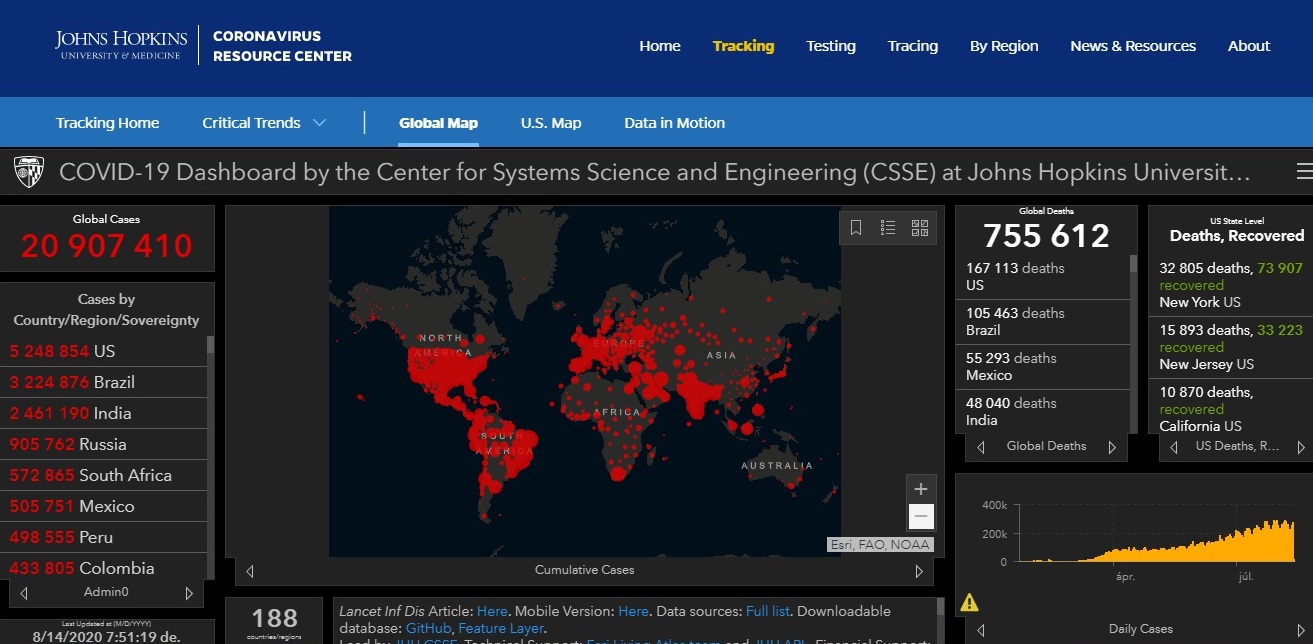Image resolution: width=1313 pixels, height=644 pixels.
Task: Click the New York US deaths entry
Action: [1231, 285]
